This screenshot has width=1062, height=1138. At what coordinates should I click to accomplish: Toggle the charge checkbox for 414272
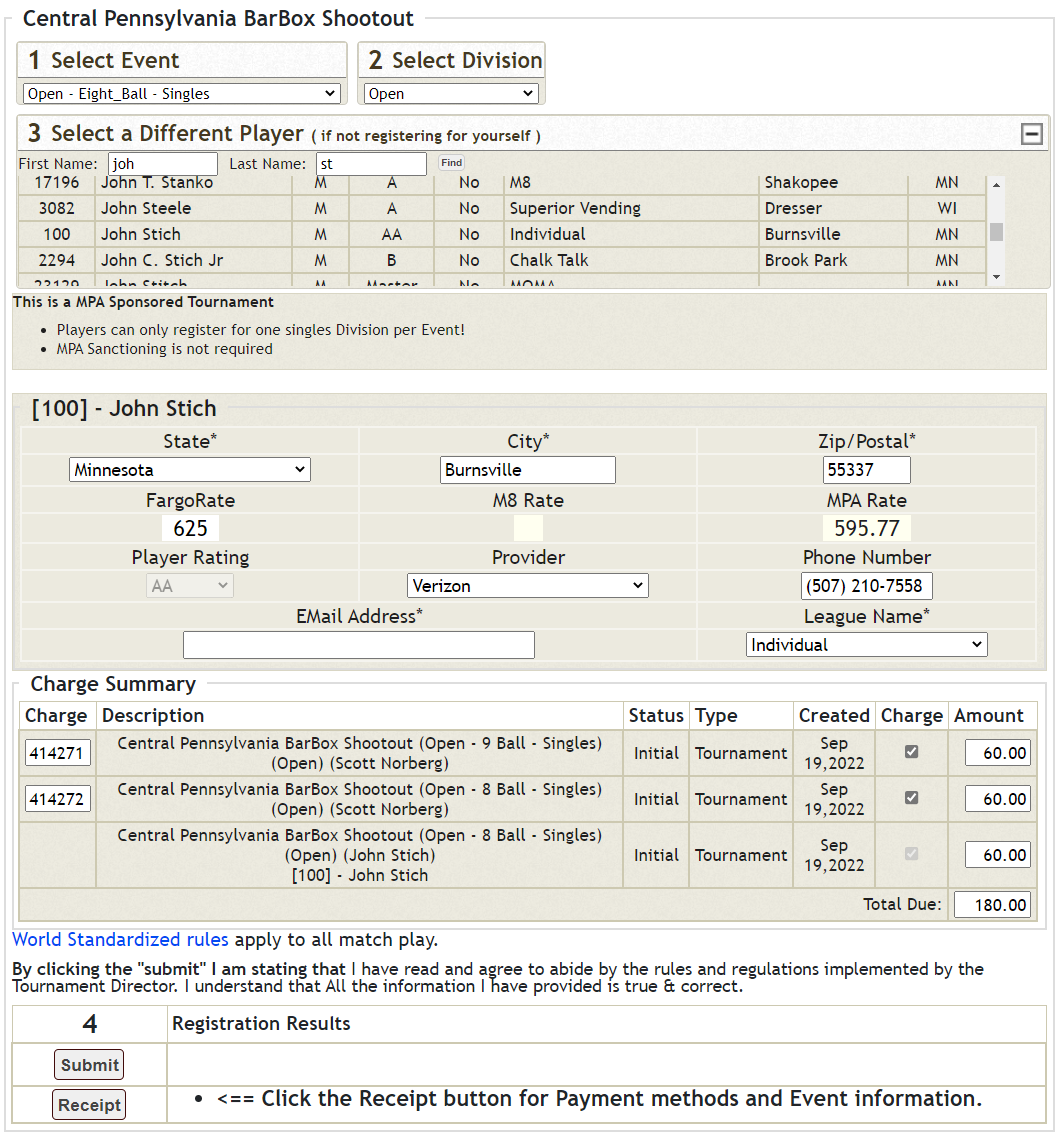coord(911,798)
